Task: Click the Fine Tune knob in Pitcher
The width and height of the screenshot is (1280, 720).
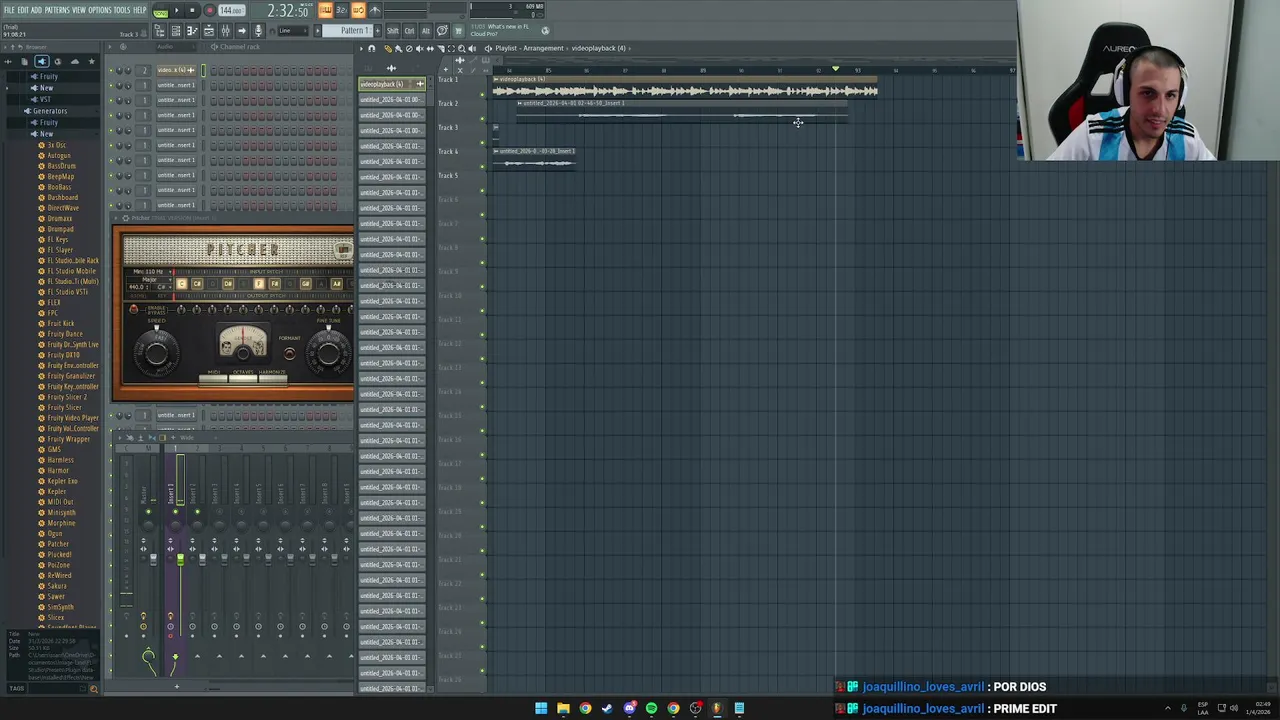Action: click(329, 351)
